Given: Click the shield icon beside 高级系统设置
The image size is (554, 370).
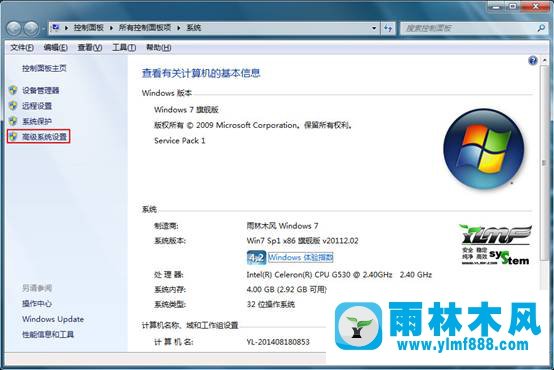Looking at the screenshot, I should point(13,137).
